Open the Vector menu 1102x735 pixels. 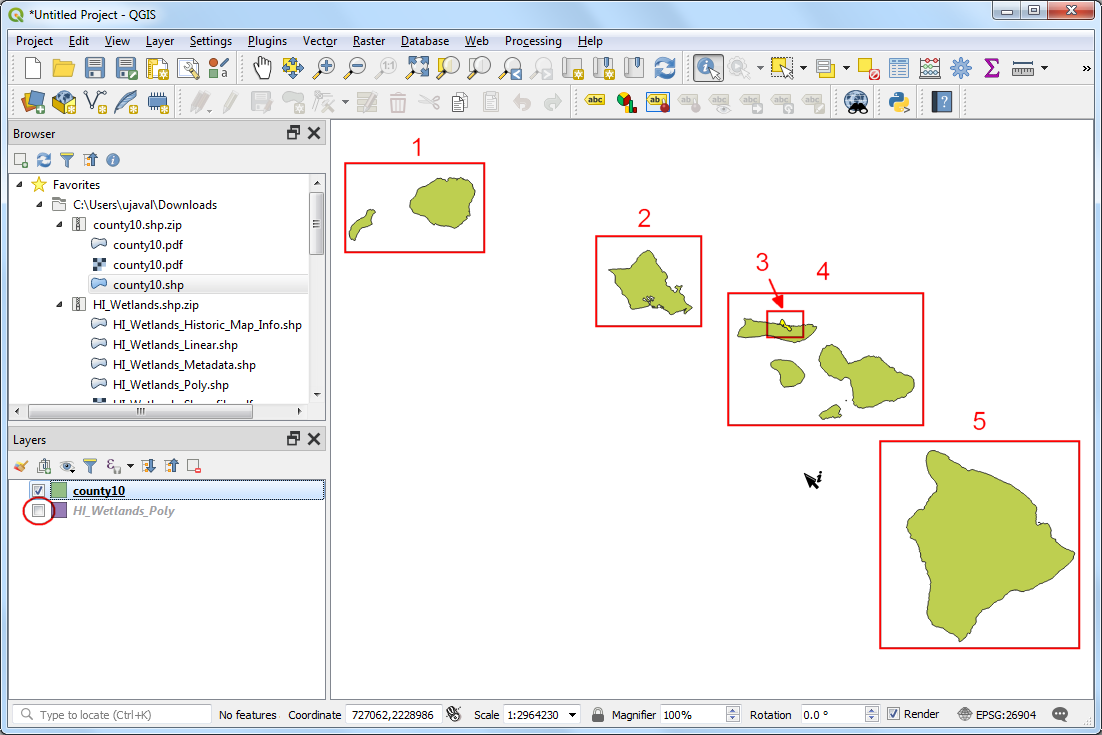[320, 41]
